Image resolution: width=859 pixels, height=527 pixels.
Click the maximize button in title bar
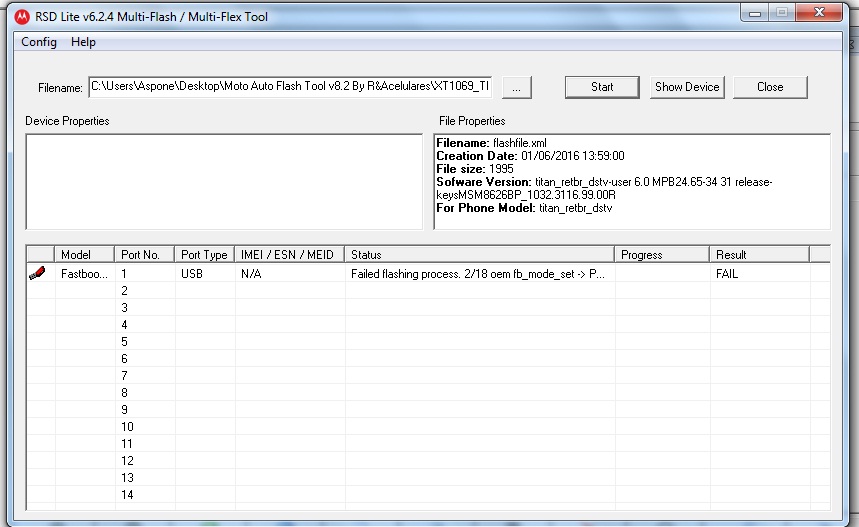click(782, 13)
